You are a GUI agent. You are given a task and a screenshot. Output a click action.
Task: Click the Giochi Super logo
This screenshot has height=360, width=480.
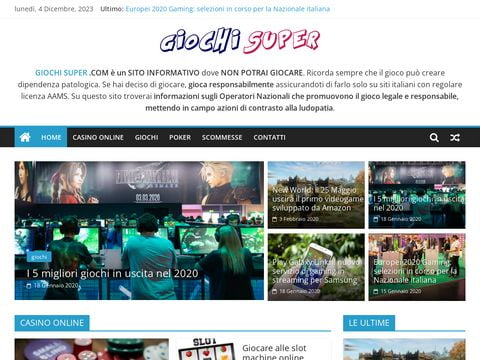(240, 41)
